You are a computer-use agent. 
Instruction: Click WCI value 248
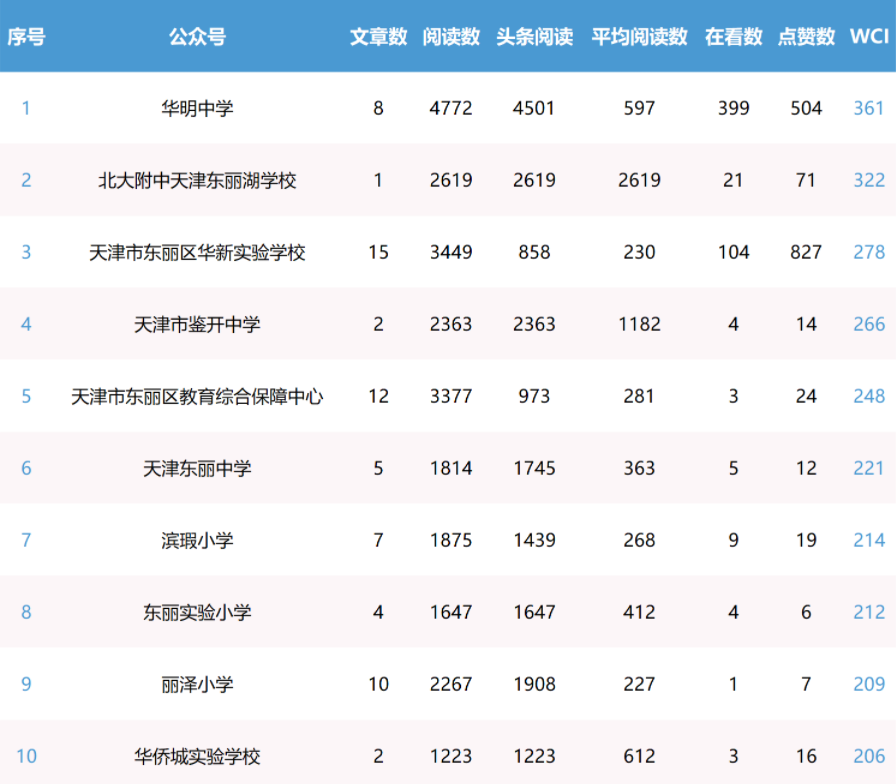pos(869,396)
